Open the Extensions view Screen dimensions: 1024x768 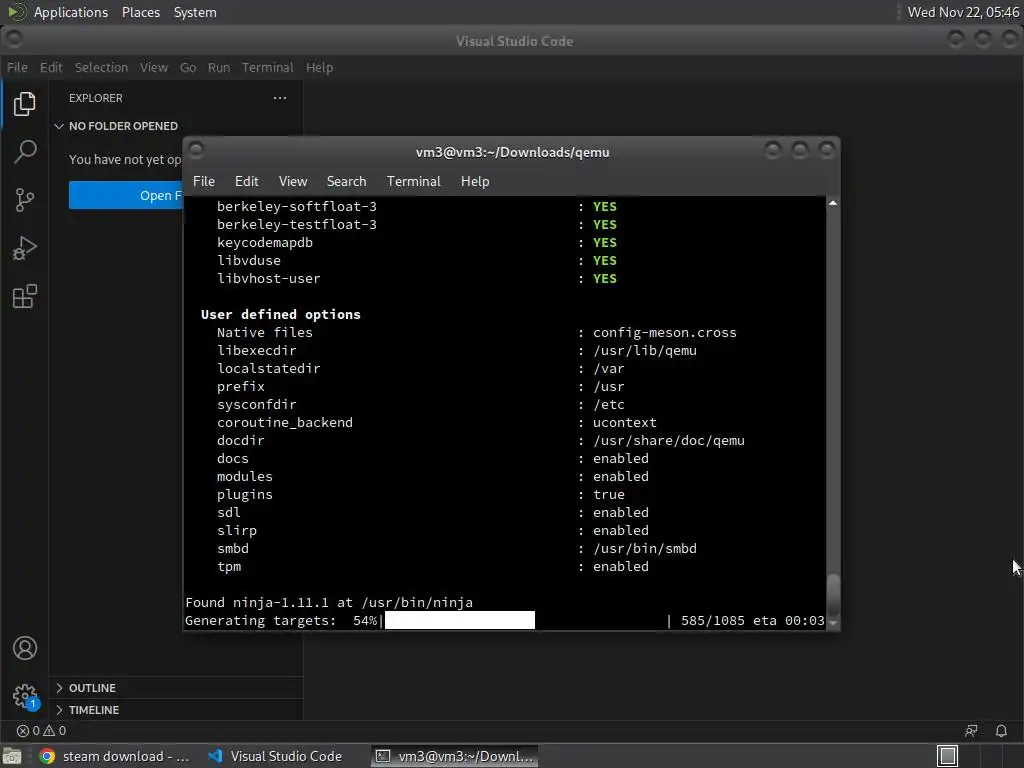tap(25, 296)
